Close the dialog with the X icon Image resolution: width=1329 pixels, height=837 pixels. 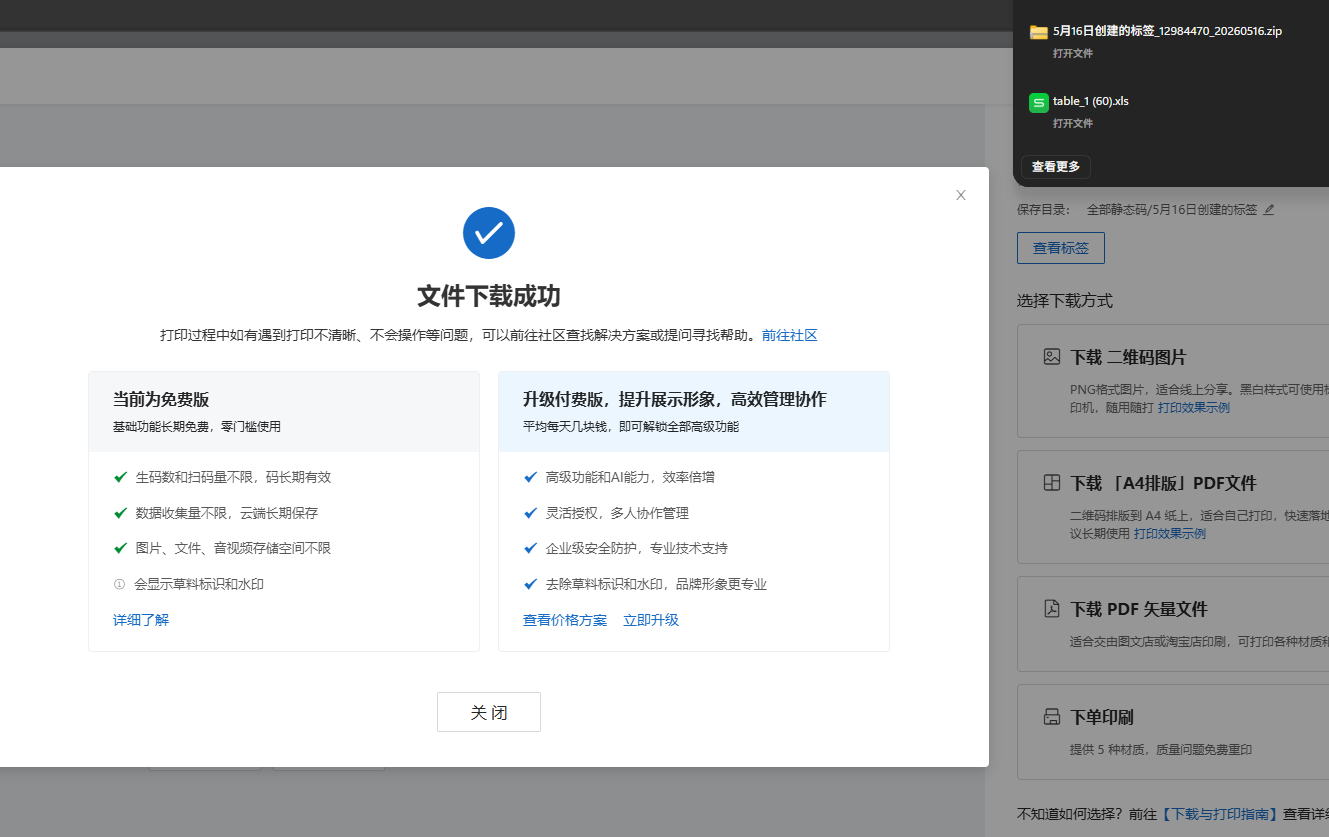coord(961,195)
